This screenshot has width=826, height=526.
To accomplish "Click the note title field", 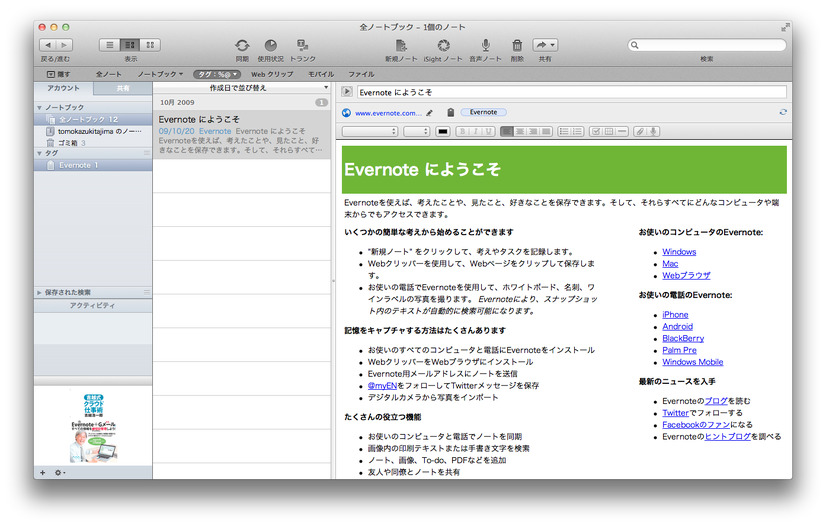I will click(572, 92).
